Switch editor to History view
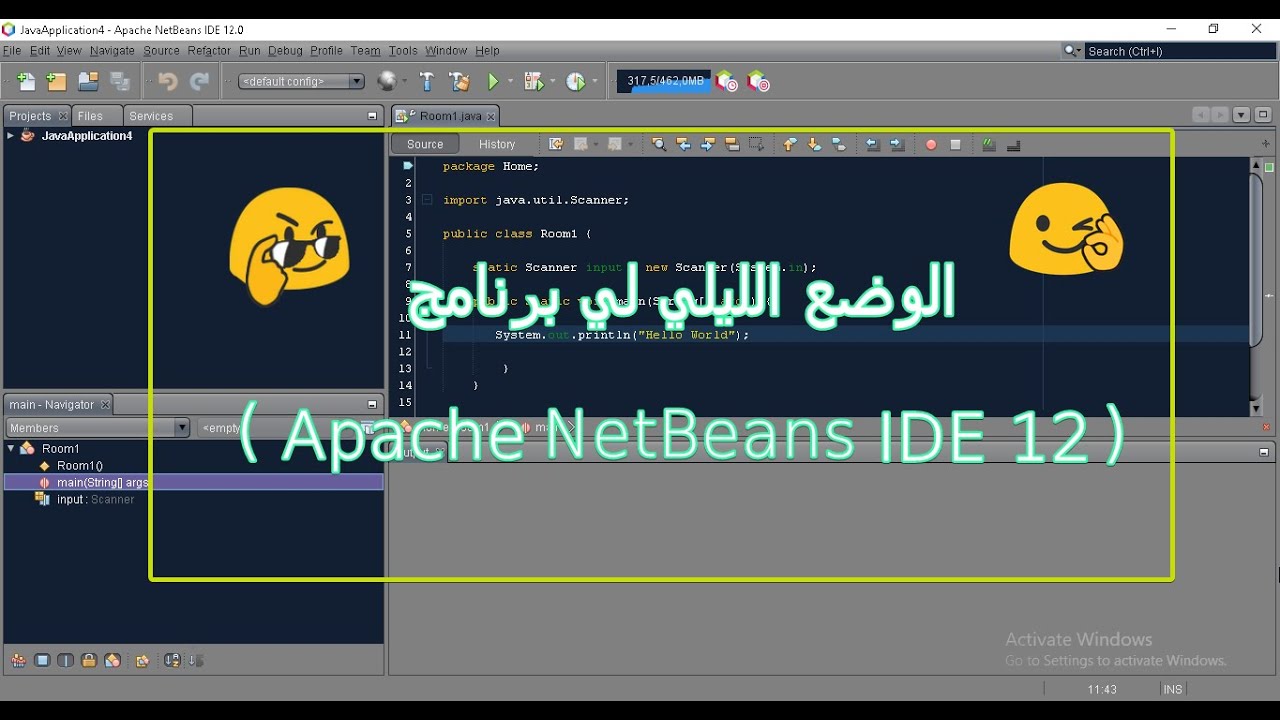The image size is (1280, 720). (497, 144)
